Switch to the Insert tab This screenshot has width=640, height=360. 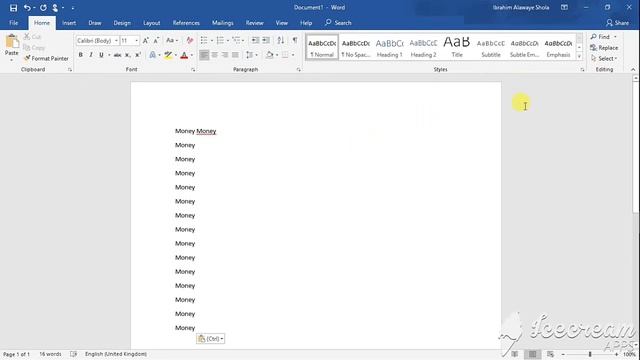pos(69,23)
